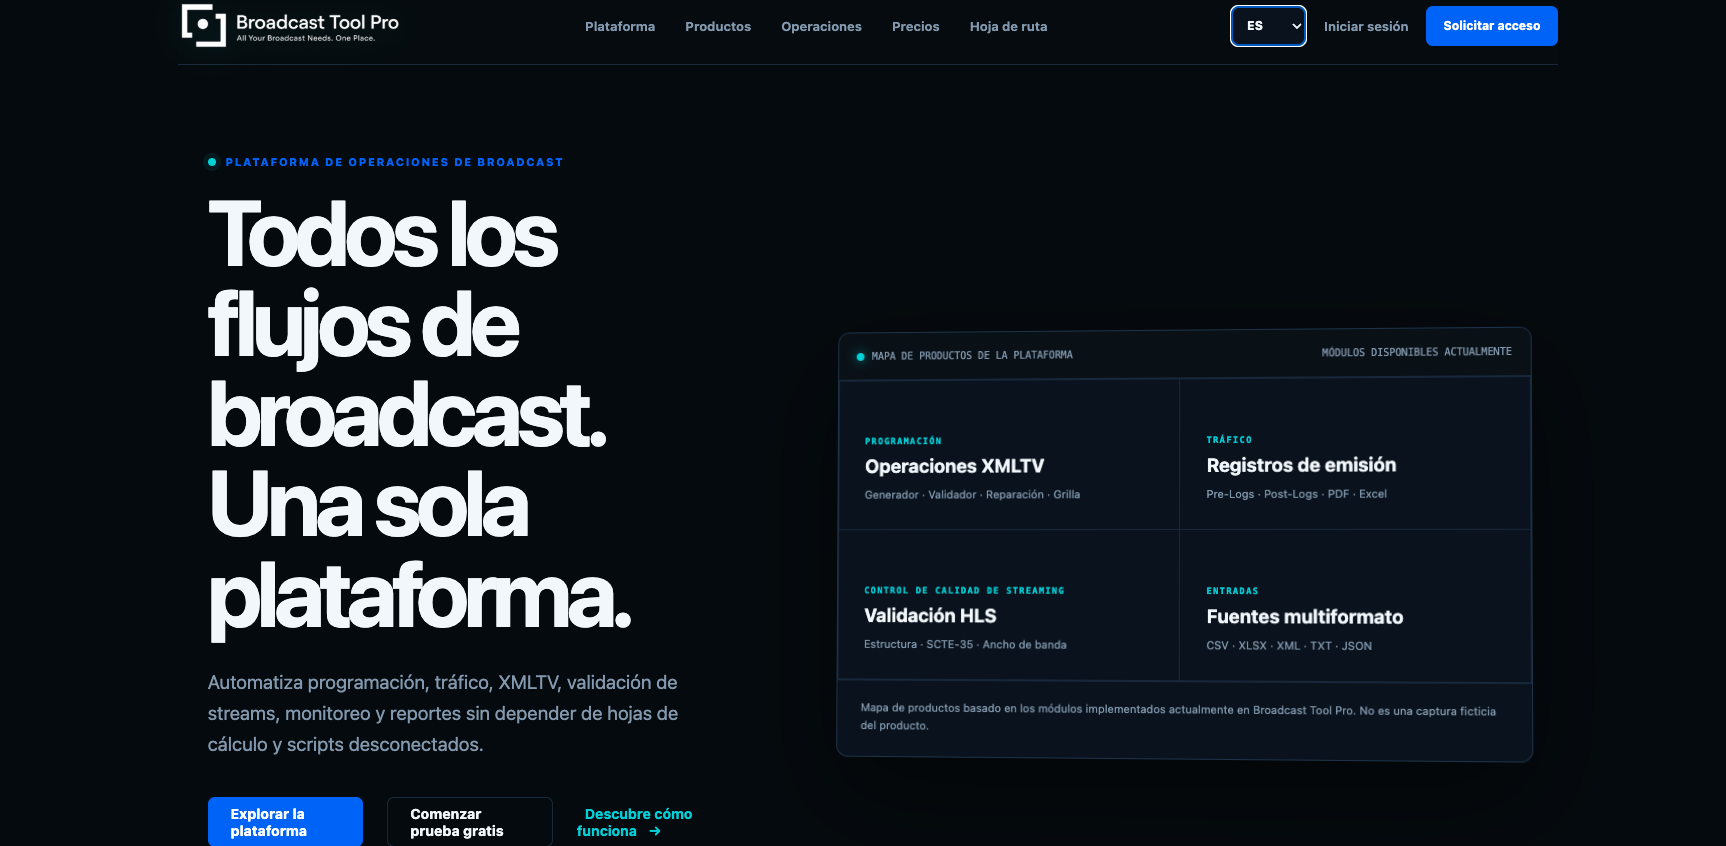Select the Validación HLS card title

point(930,616)
